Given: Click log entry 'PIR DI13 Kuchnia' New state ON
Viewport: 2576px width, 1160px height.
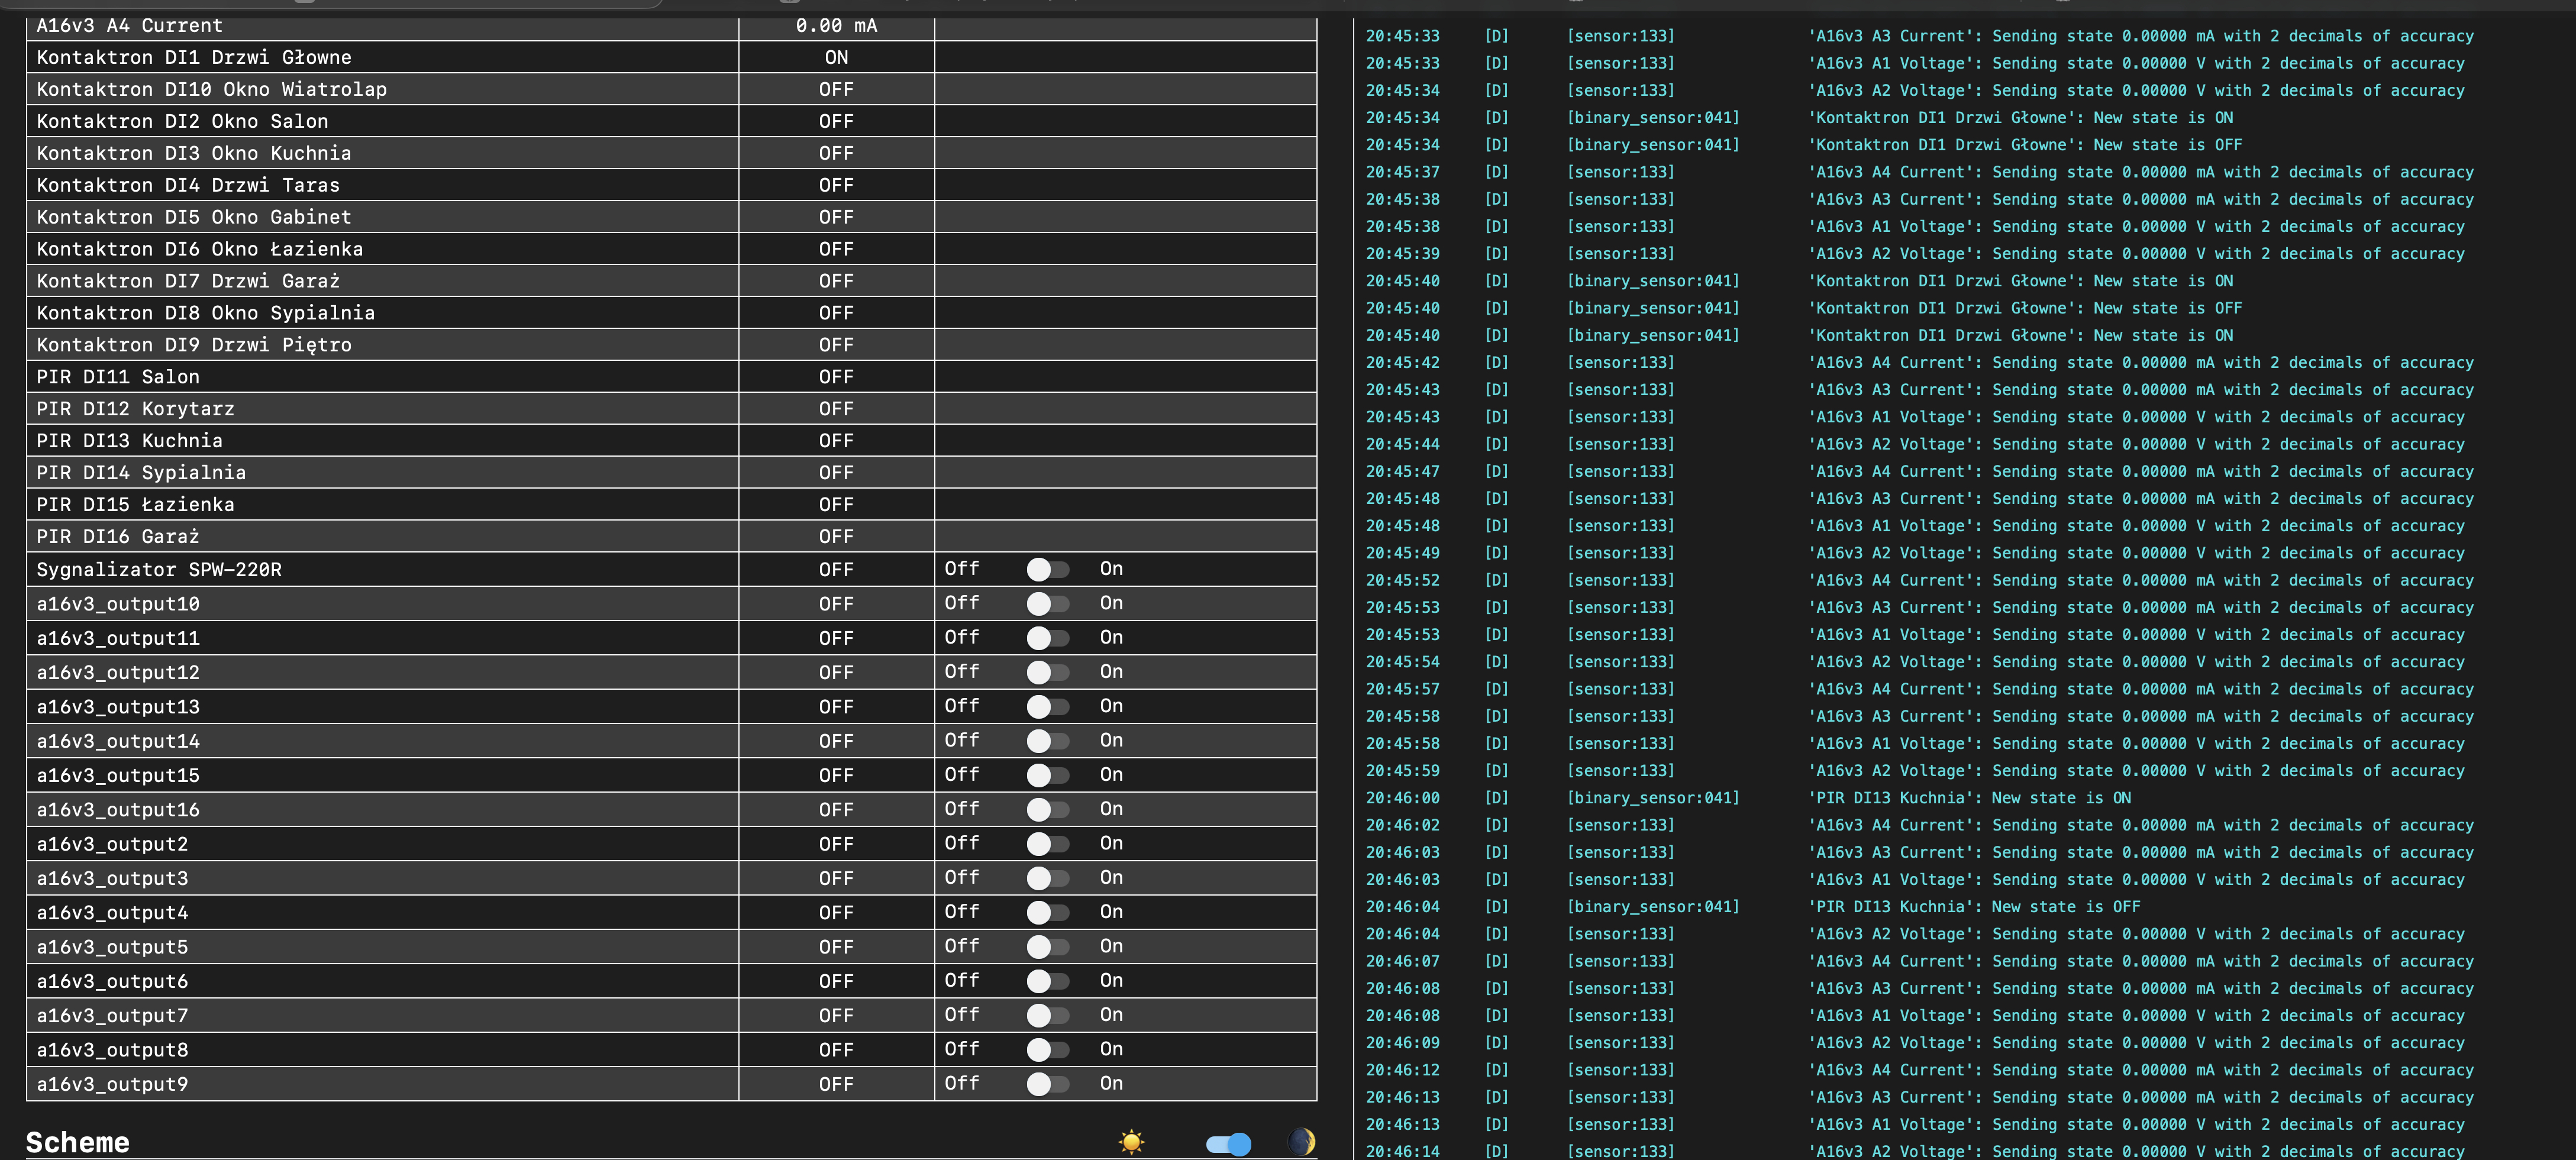Looking at the screenshot, I should (x=1970, y=798).
